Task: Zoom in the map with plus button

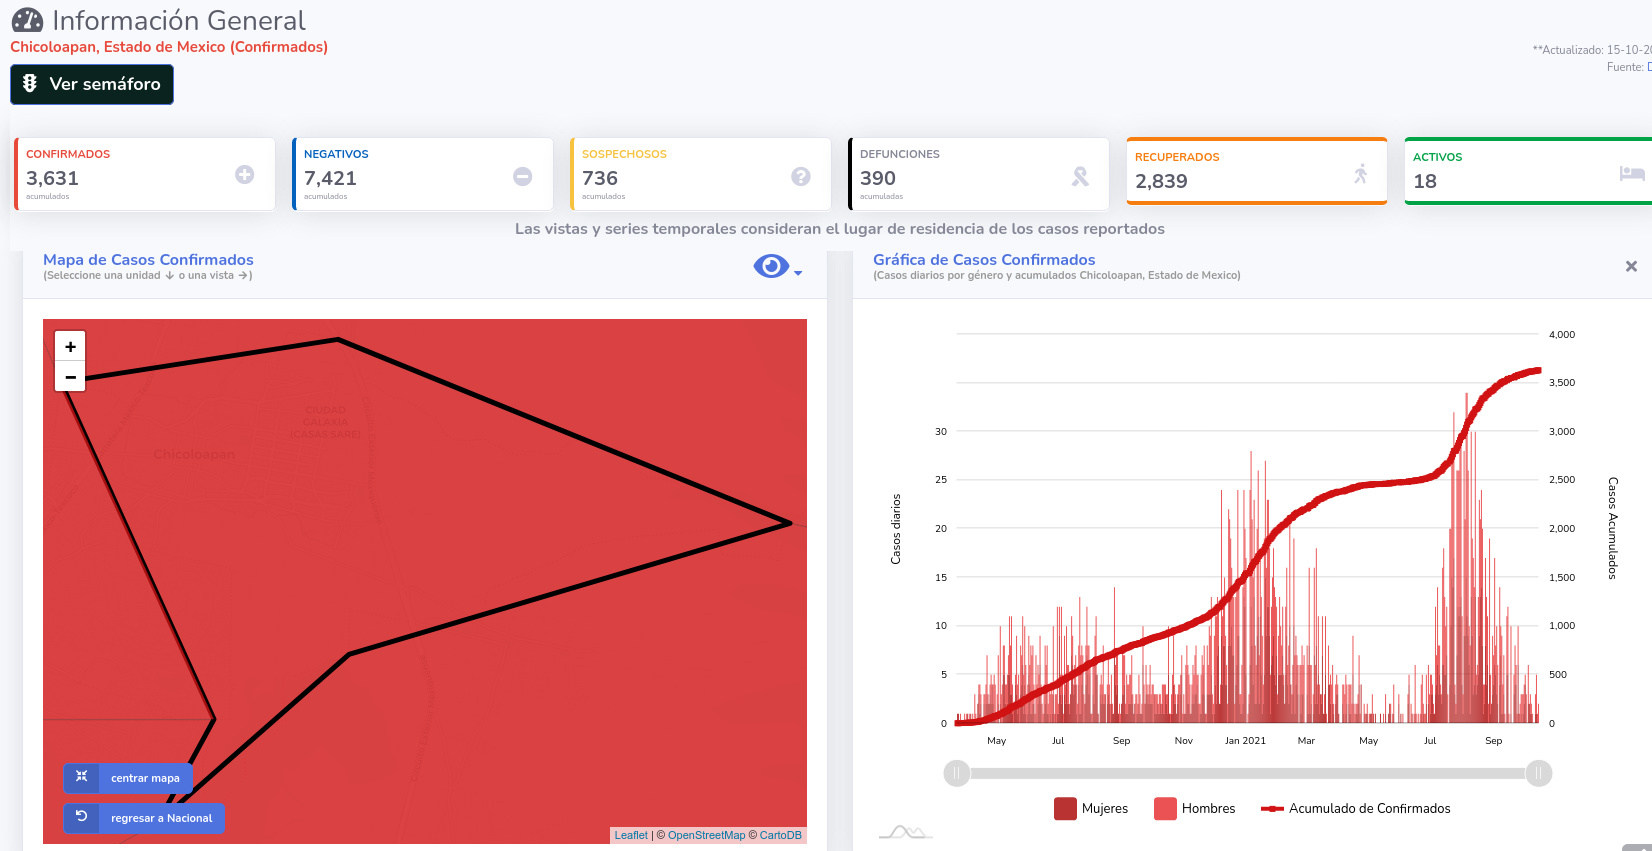Action: 70,346
